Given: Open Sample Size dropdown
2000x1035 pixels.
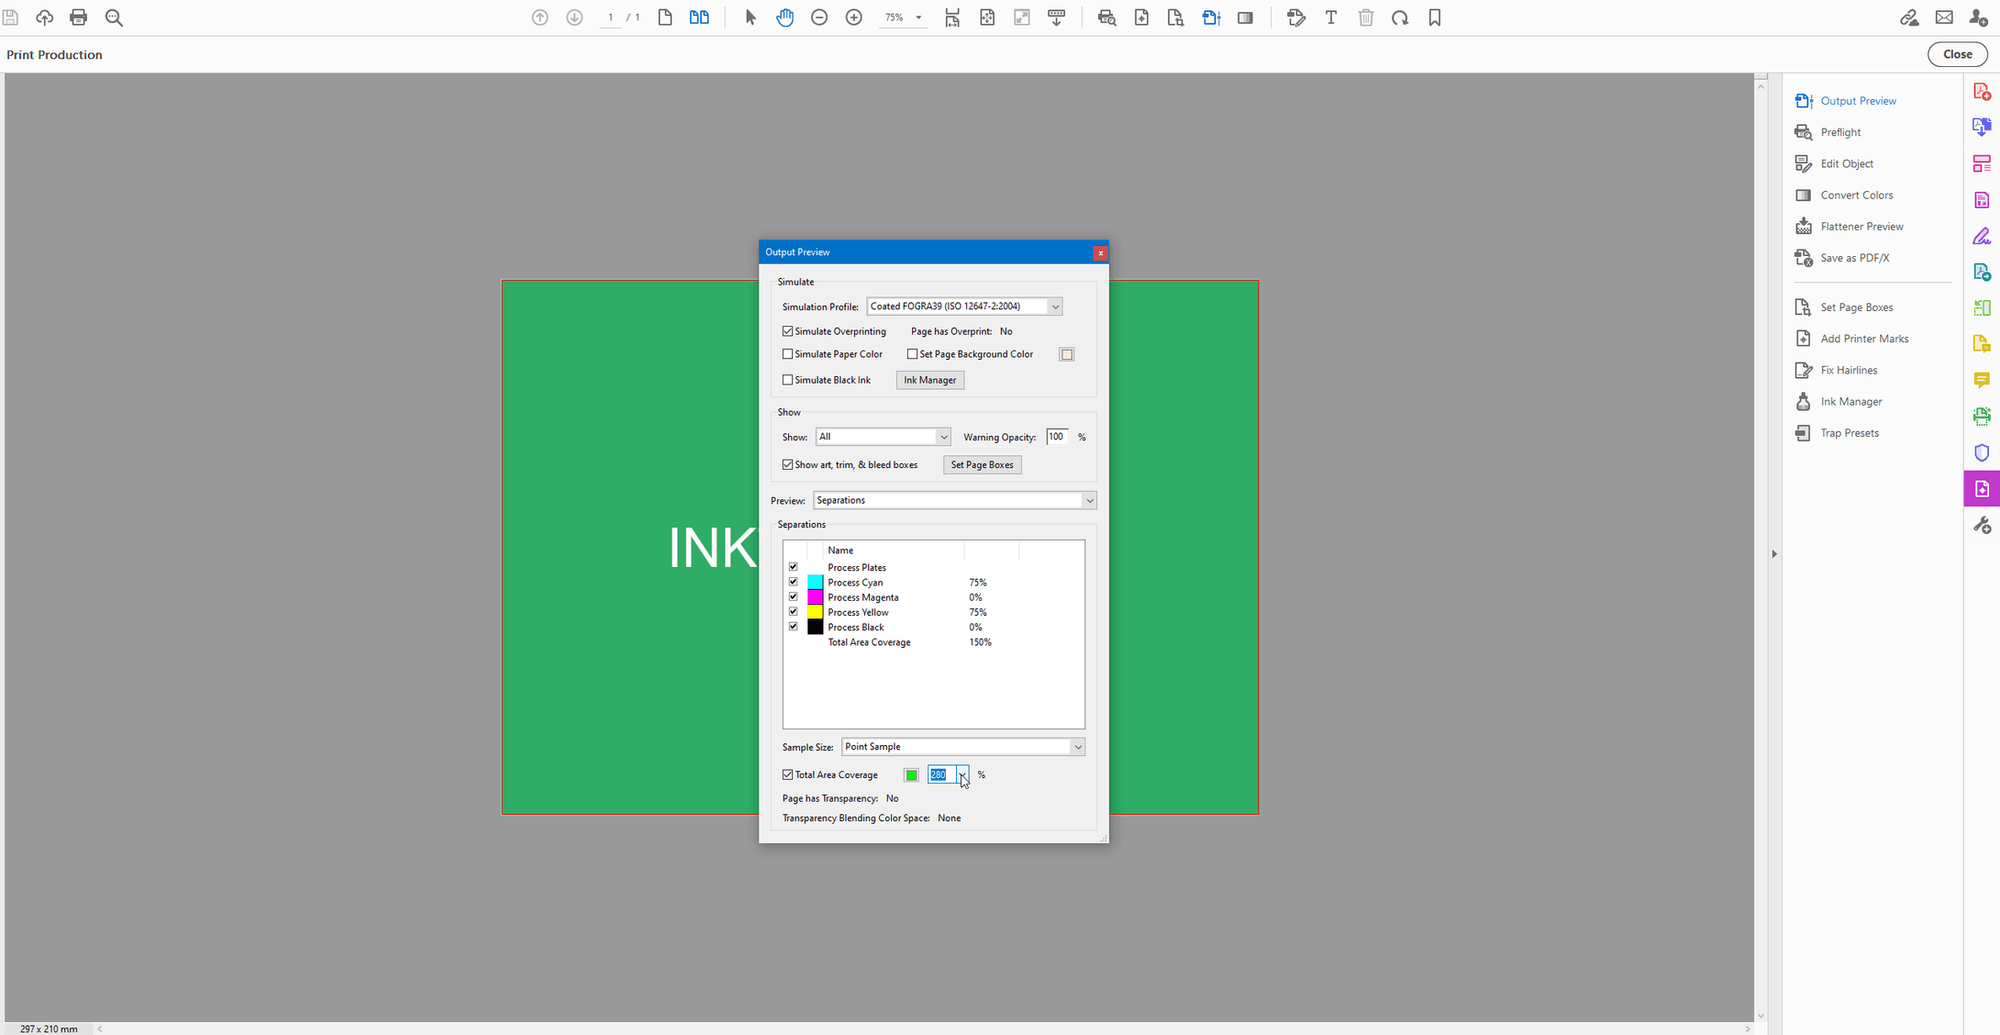Looking at the screenshot, I should coord(963,747).
